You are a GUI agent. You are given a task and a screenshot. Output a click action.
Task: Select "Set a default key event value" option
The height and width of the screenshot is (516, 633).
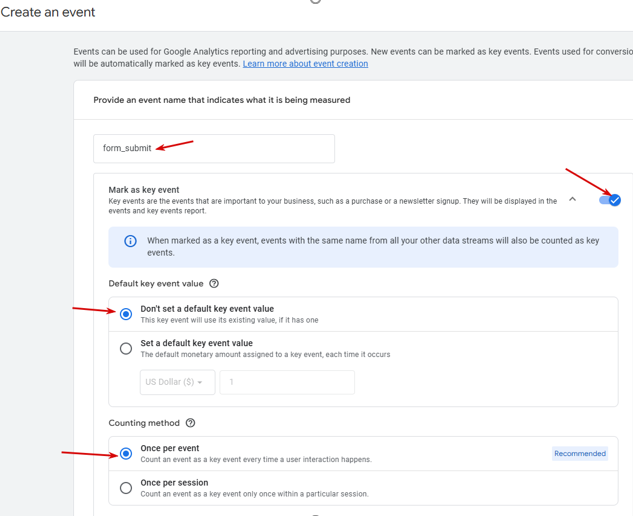[126, 348]
